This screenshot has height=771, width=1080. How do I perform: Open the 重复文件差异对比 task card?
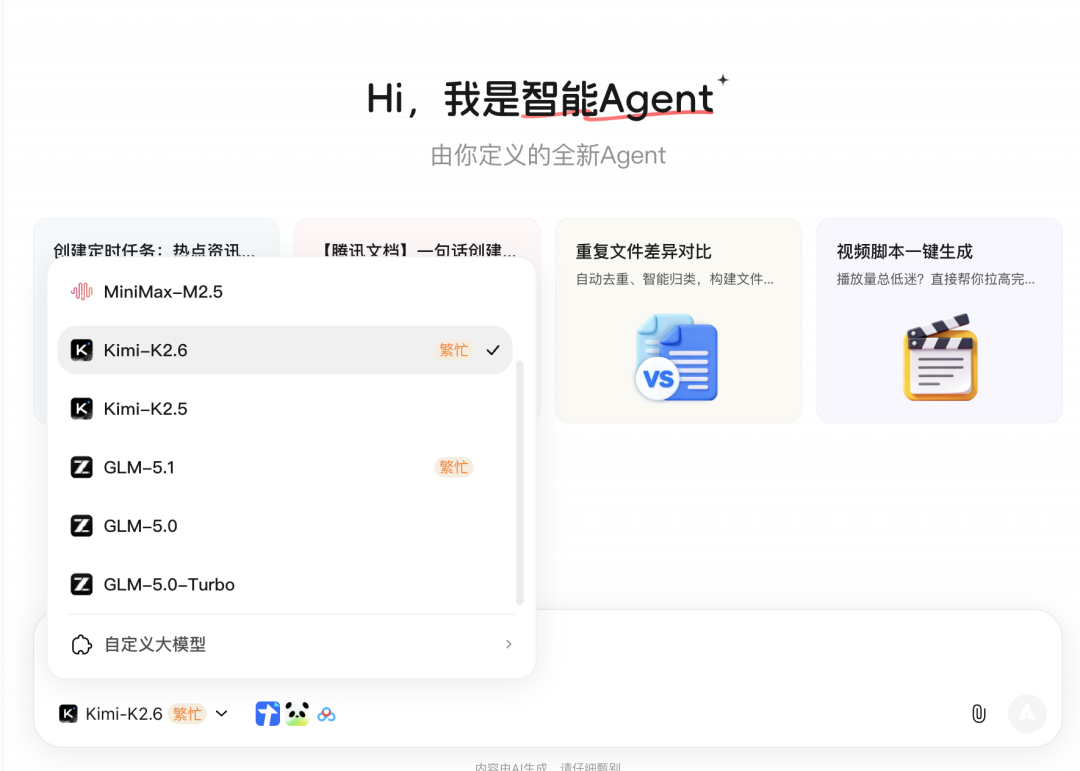click(677, 320)
